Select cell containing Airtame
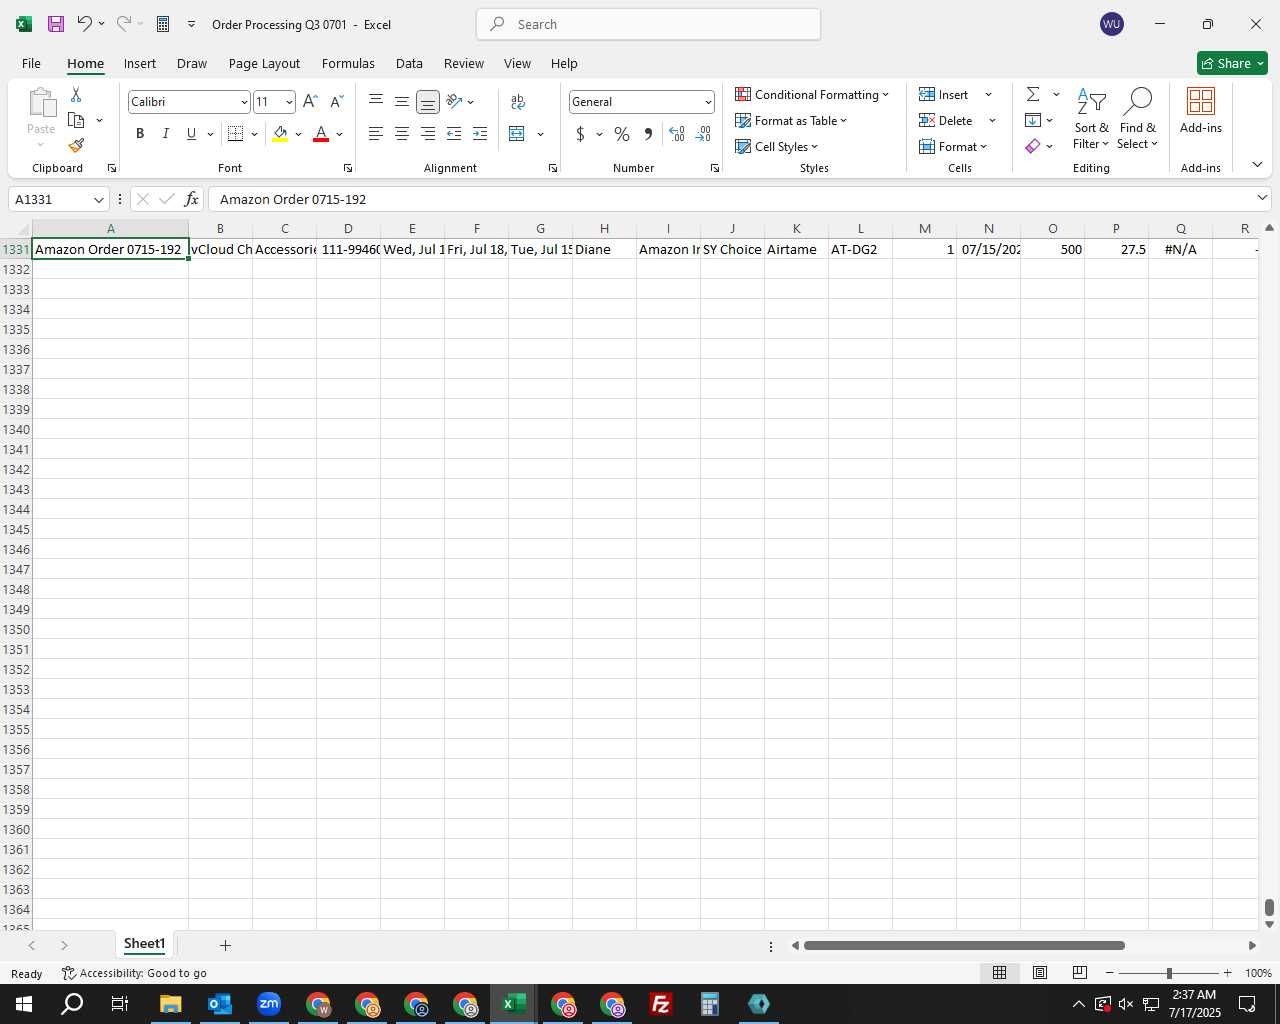This screenshot has width=1280, height=1024. [796, 249]
